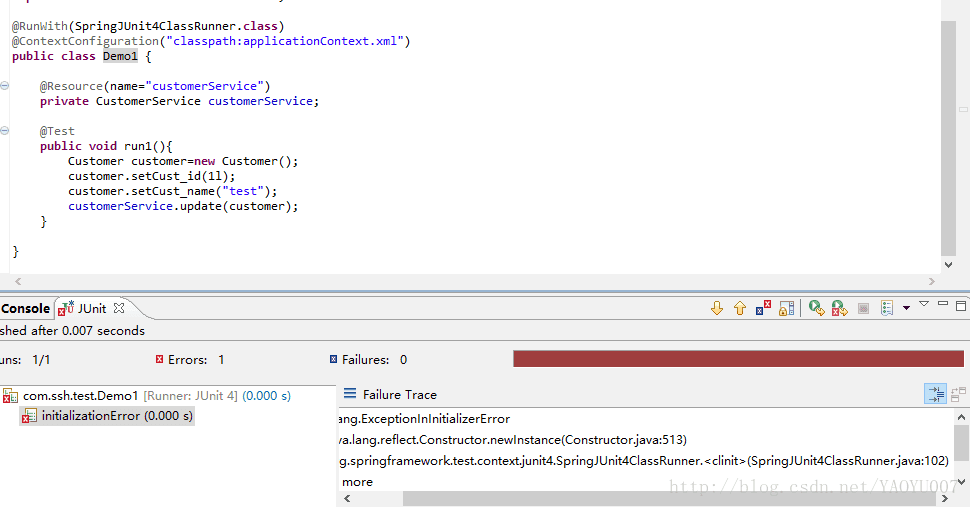Open the test run history icon
This screenshot has height=507, width=970.
point(887,308)
